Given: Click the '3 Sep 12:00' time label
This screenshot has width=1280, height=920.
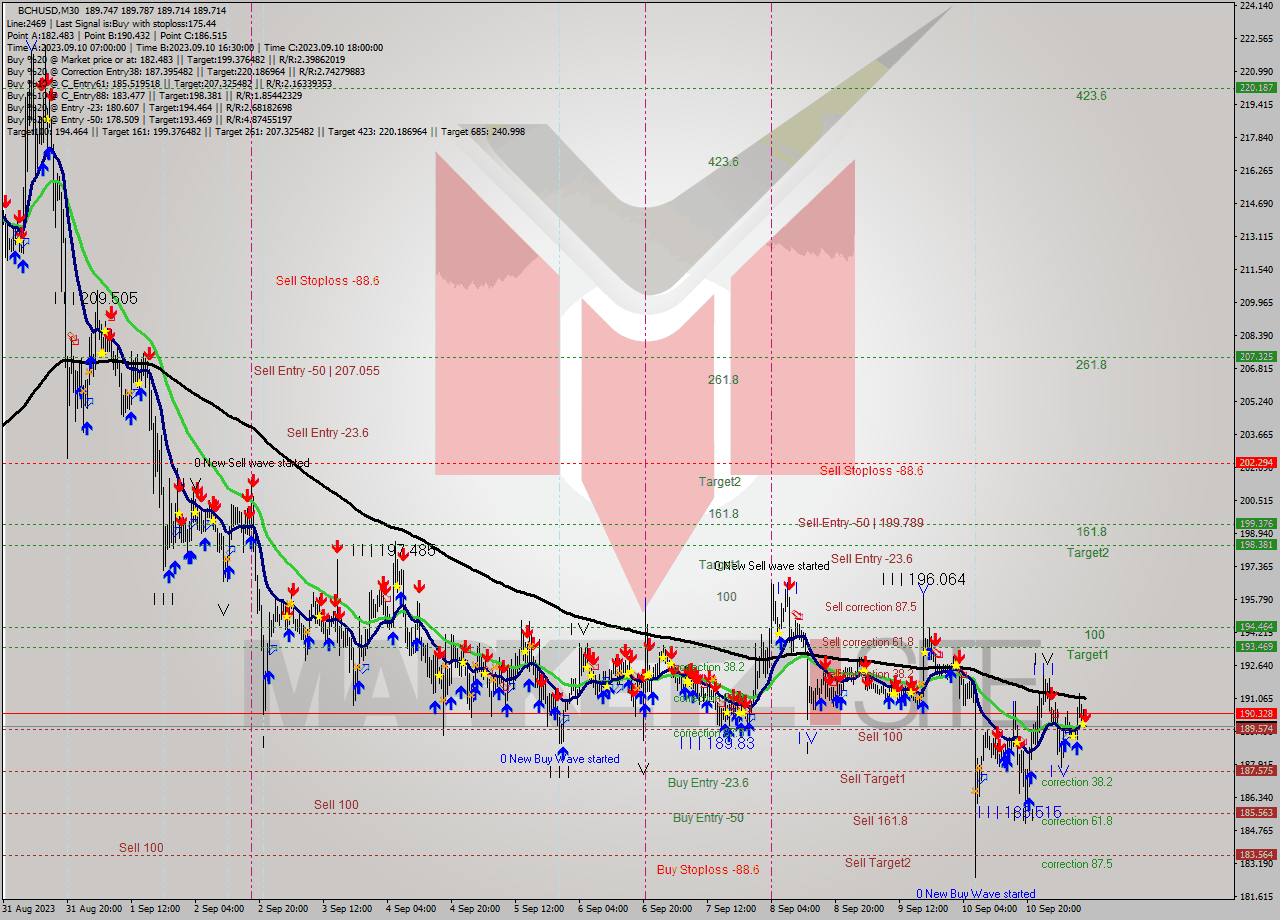Looking at the screenshot, I should click(347, 909).
